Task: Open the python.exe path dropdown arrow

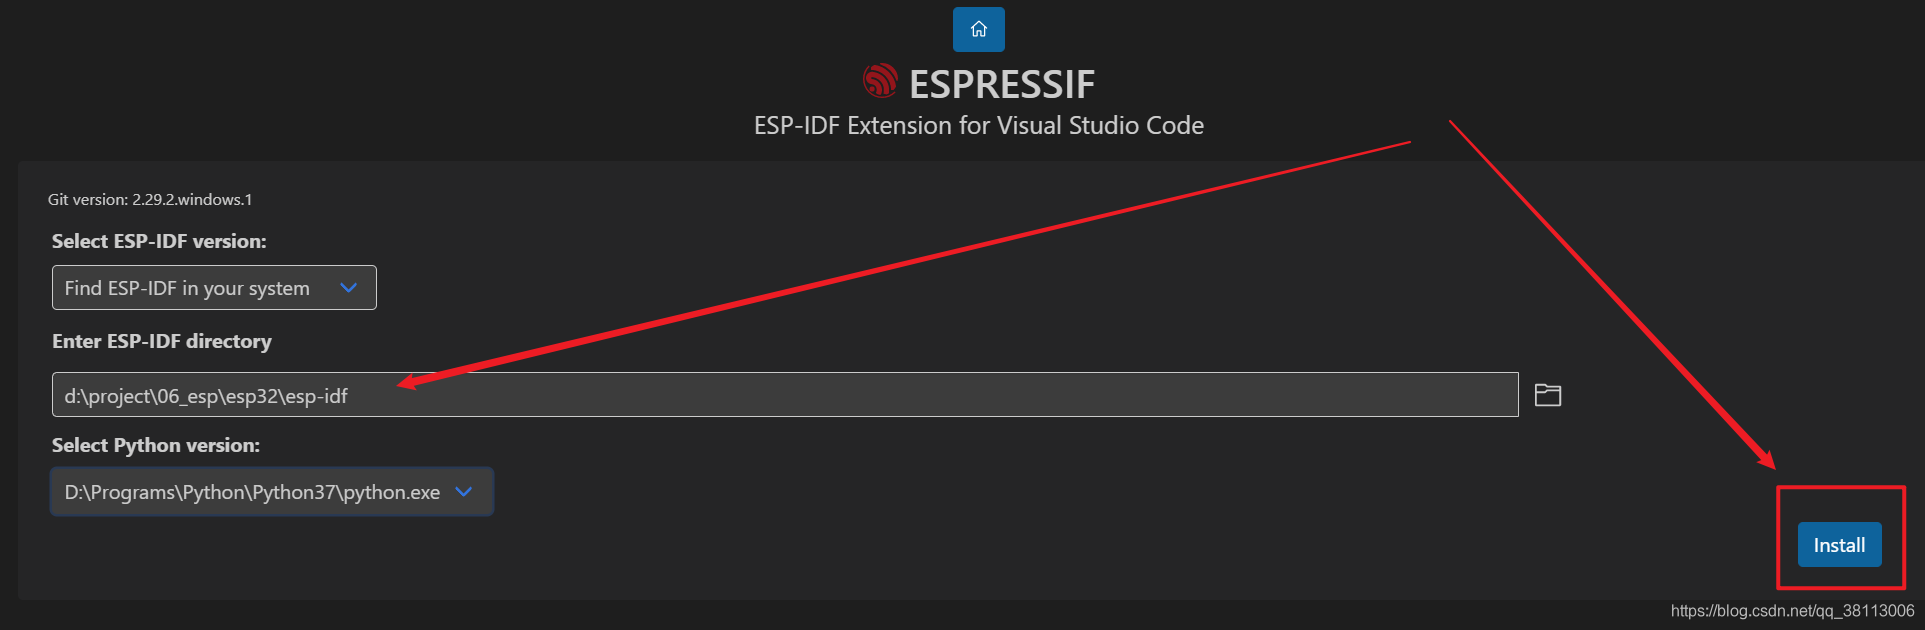Action: pos(463,491)
